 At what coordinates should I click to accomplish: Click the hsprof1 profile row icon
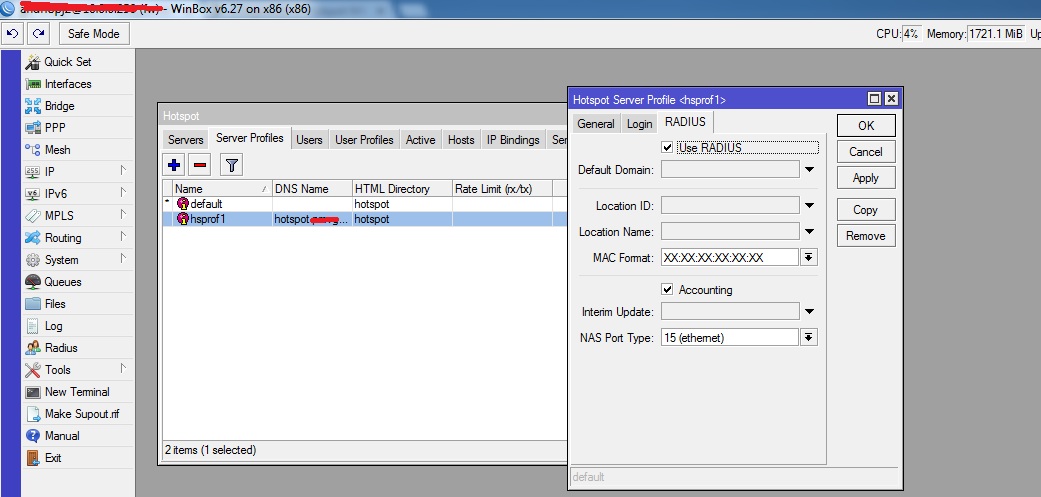(183, 219)
